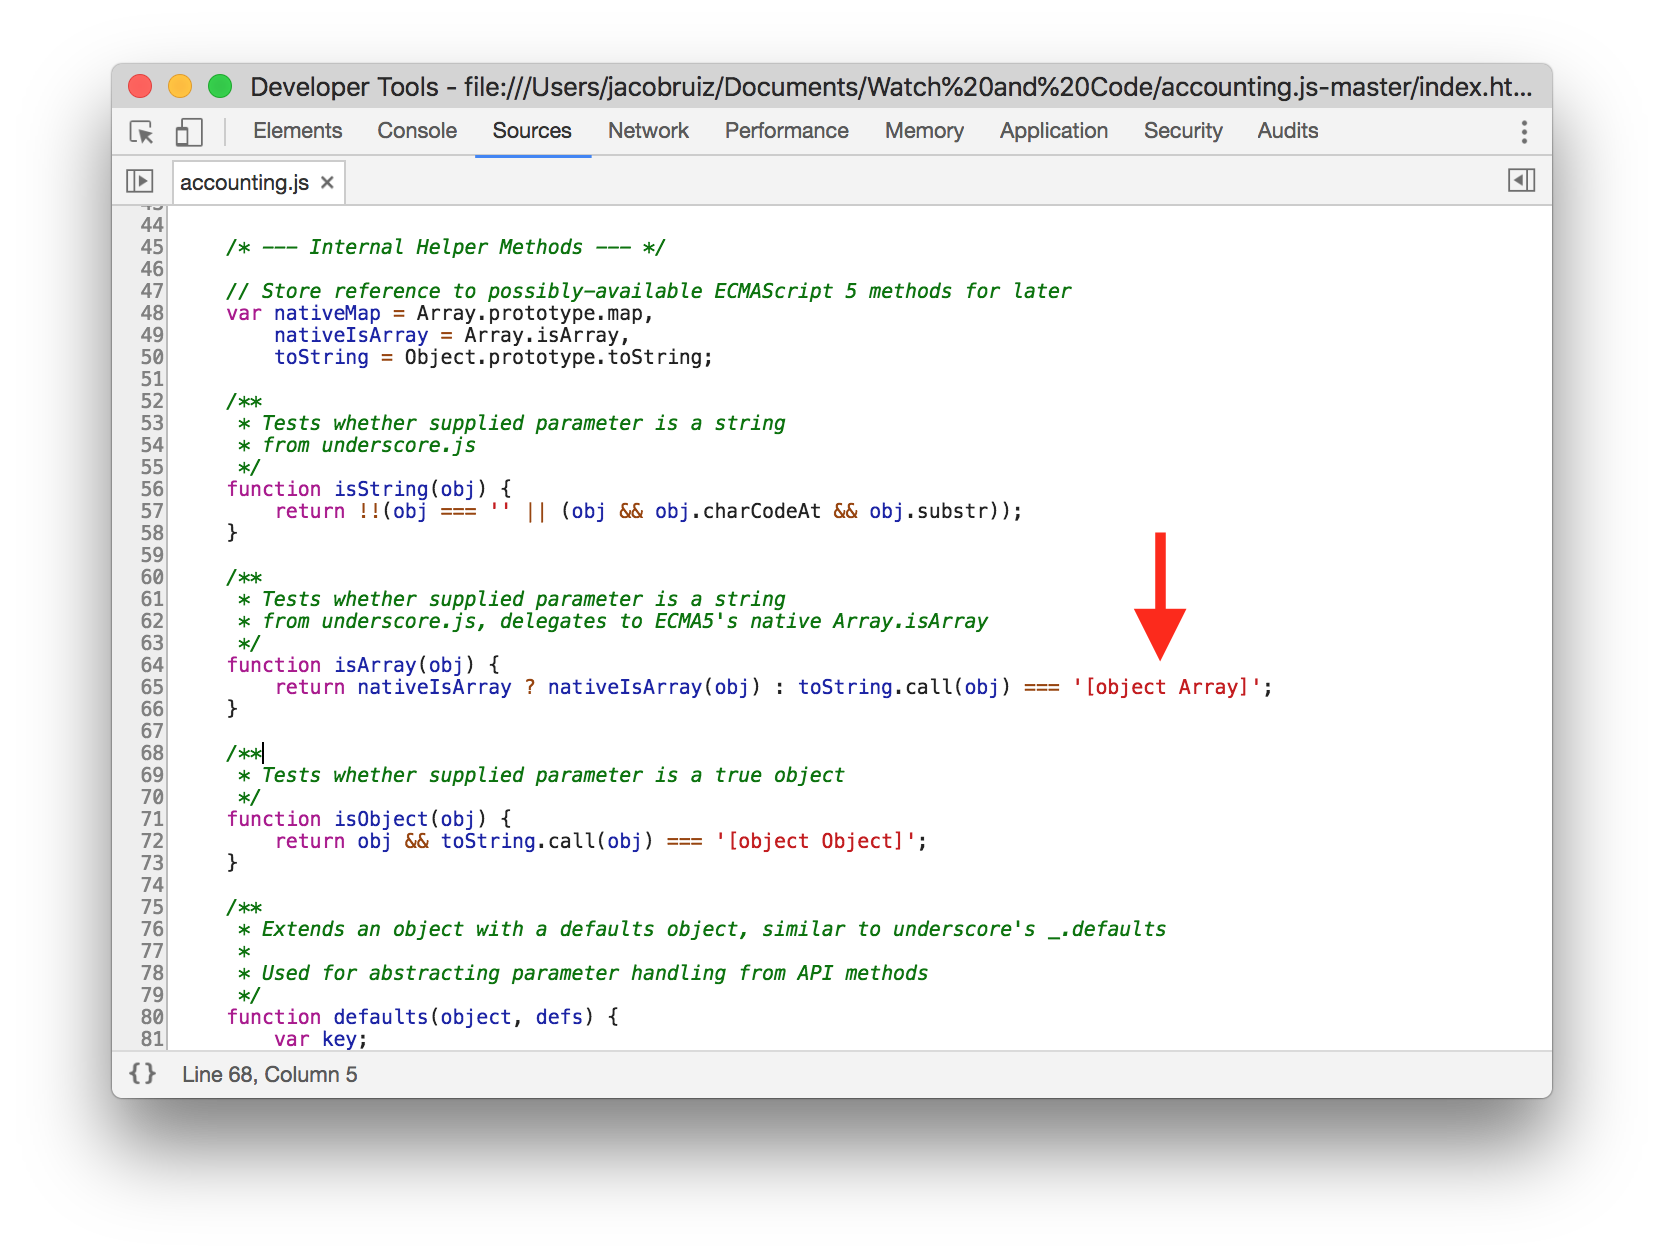The height and width of the screenshot is (1258, 1664).
Task: Click the red window close button
Action: coord(140,87)
